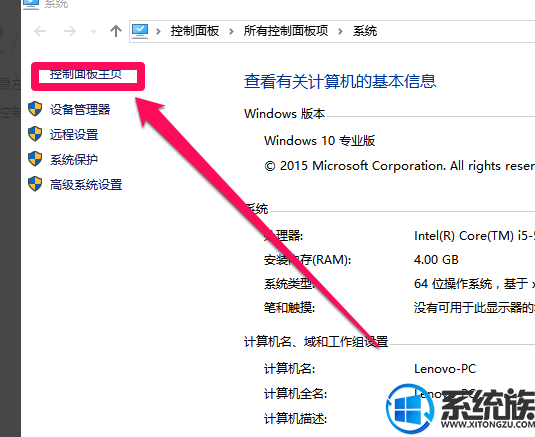Click shield icon beside 系统保护
Screen dimensions: 535x437
[x=35, y=159]
